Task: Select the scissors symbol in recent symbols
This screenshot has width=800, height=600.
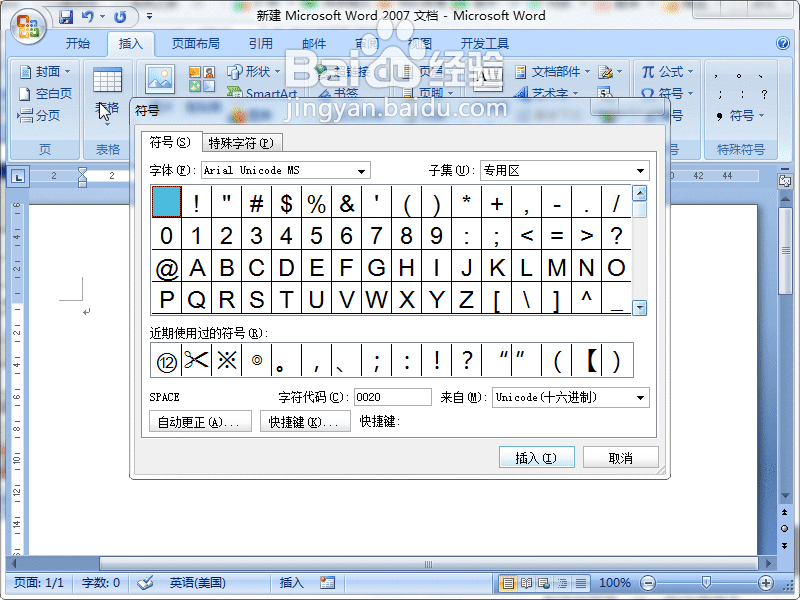Action: (196, 360)
